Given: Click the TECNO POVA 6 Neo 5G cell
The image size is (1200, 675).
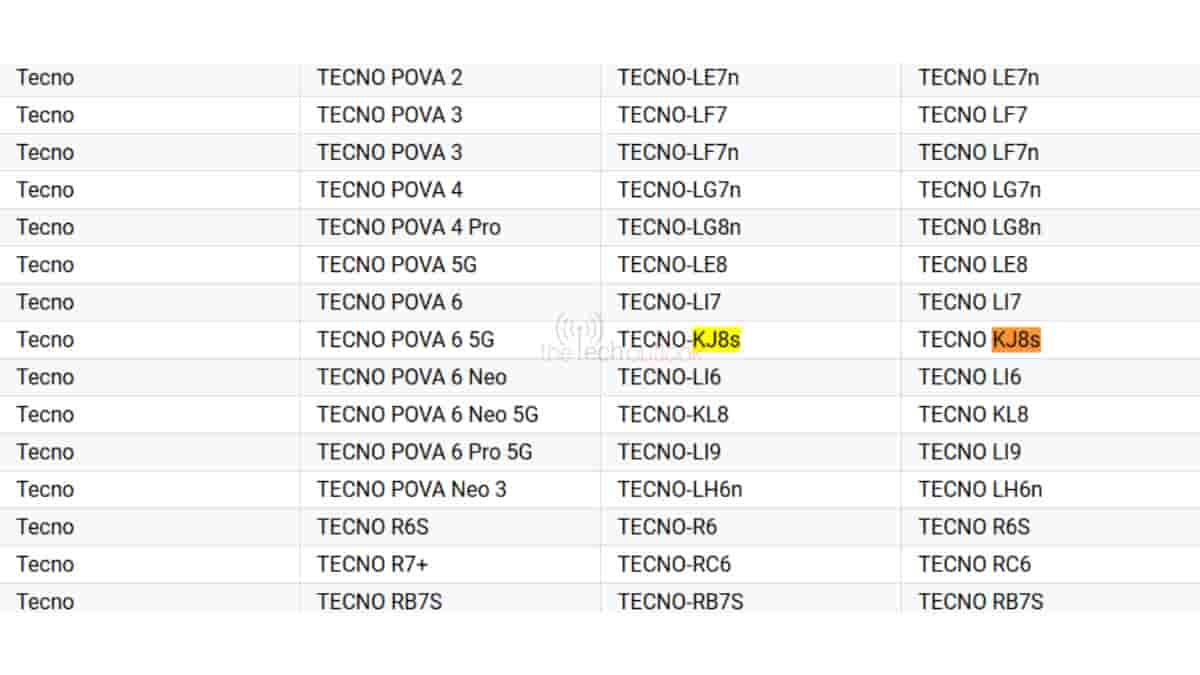Looking at the screenshot, I should click(428, 414).
